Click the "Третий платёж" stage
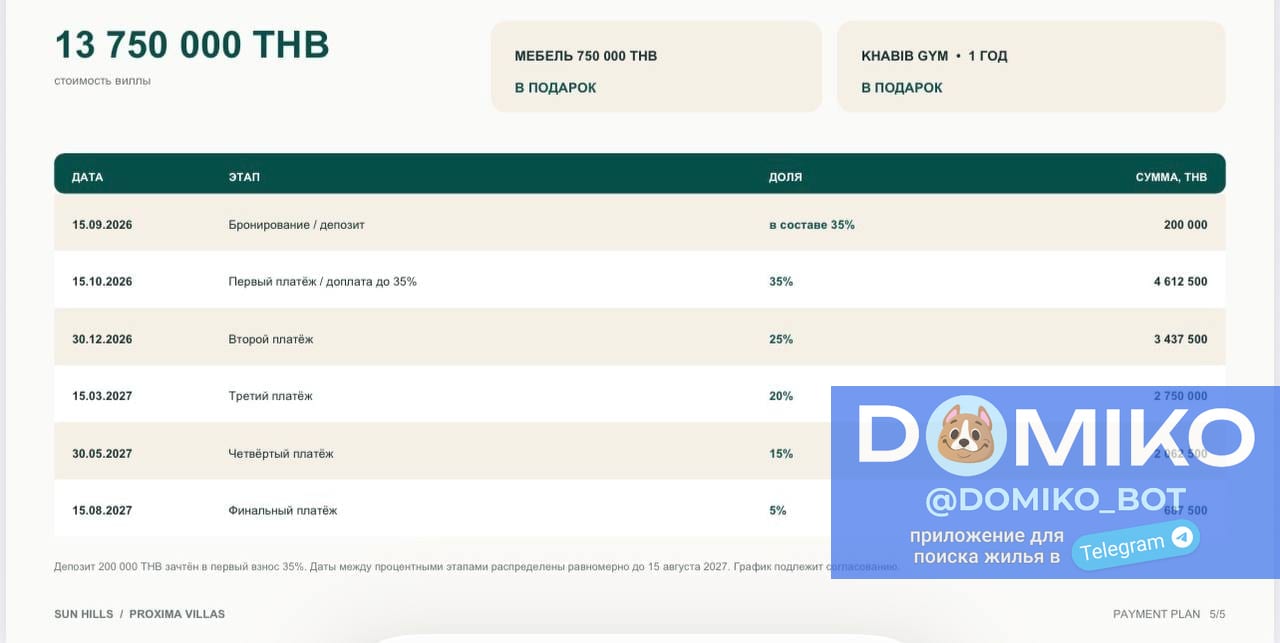 (270, 396)
